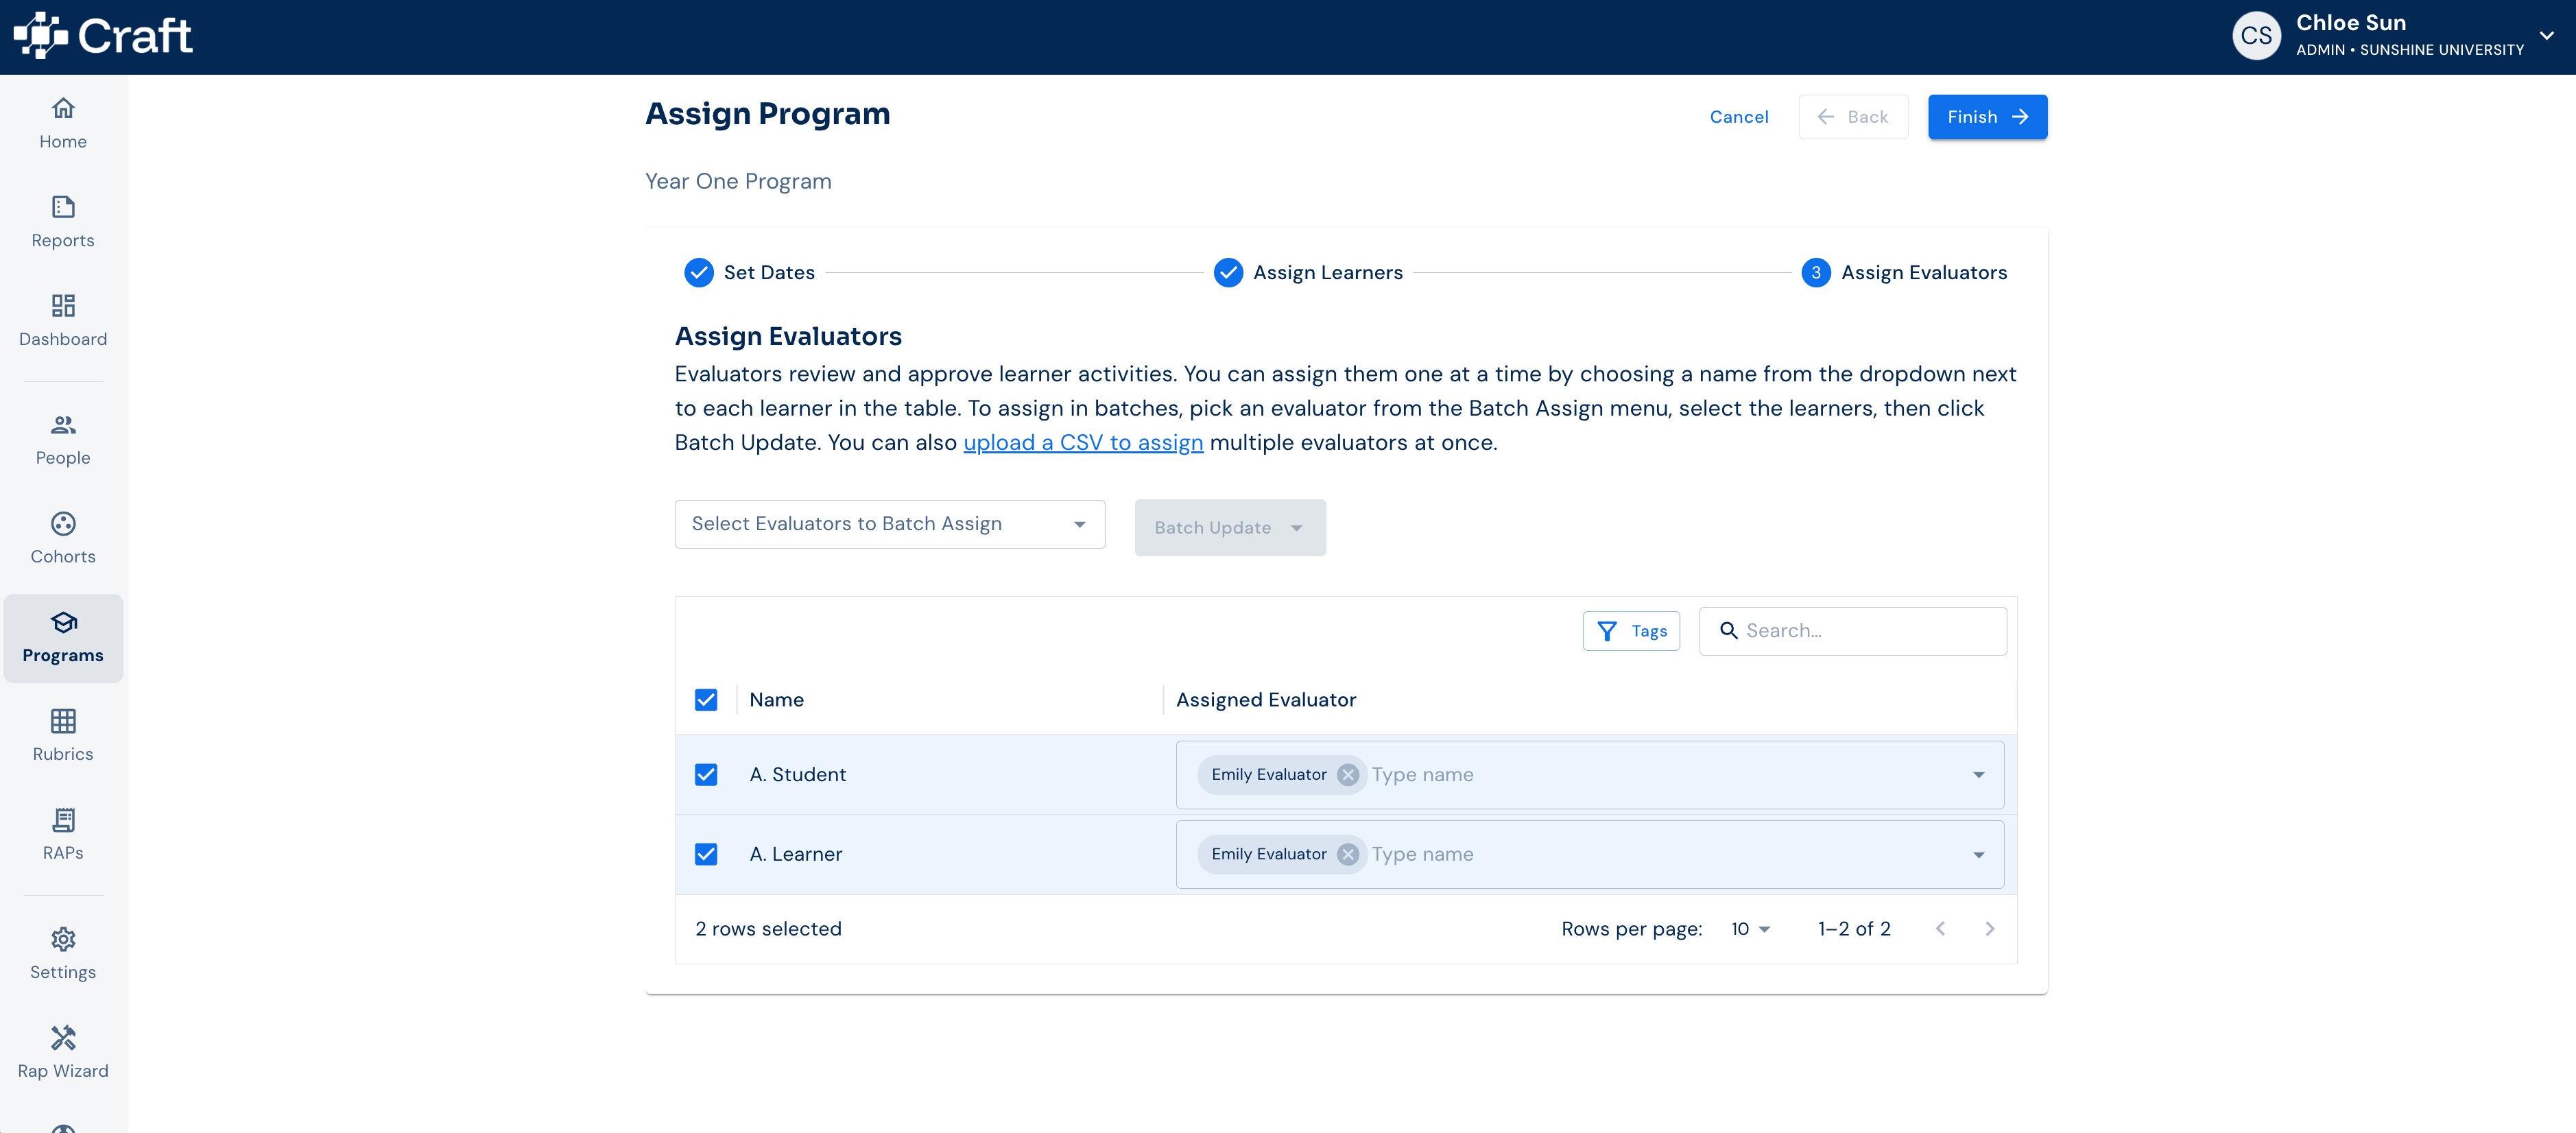Go to next table page
Viewport: 2576px width, 1133px height.
pyautogui.click(x=1990, y=929)
